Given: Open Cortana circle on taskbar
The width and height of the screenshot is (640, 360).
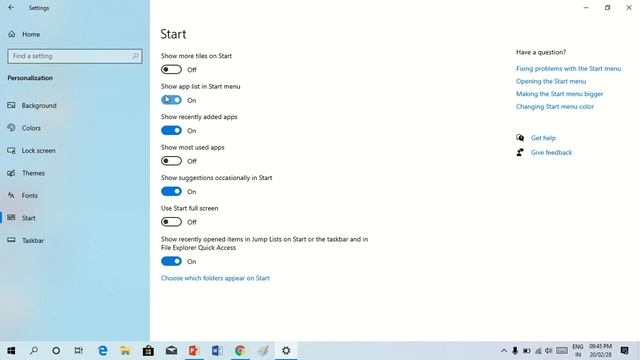Looking at the screenshot, I should 56,351.
